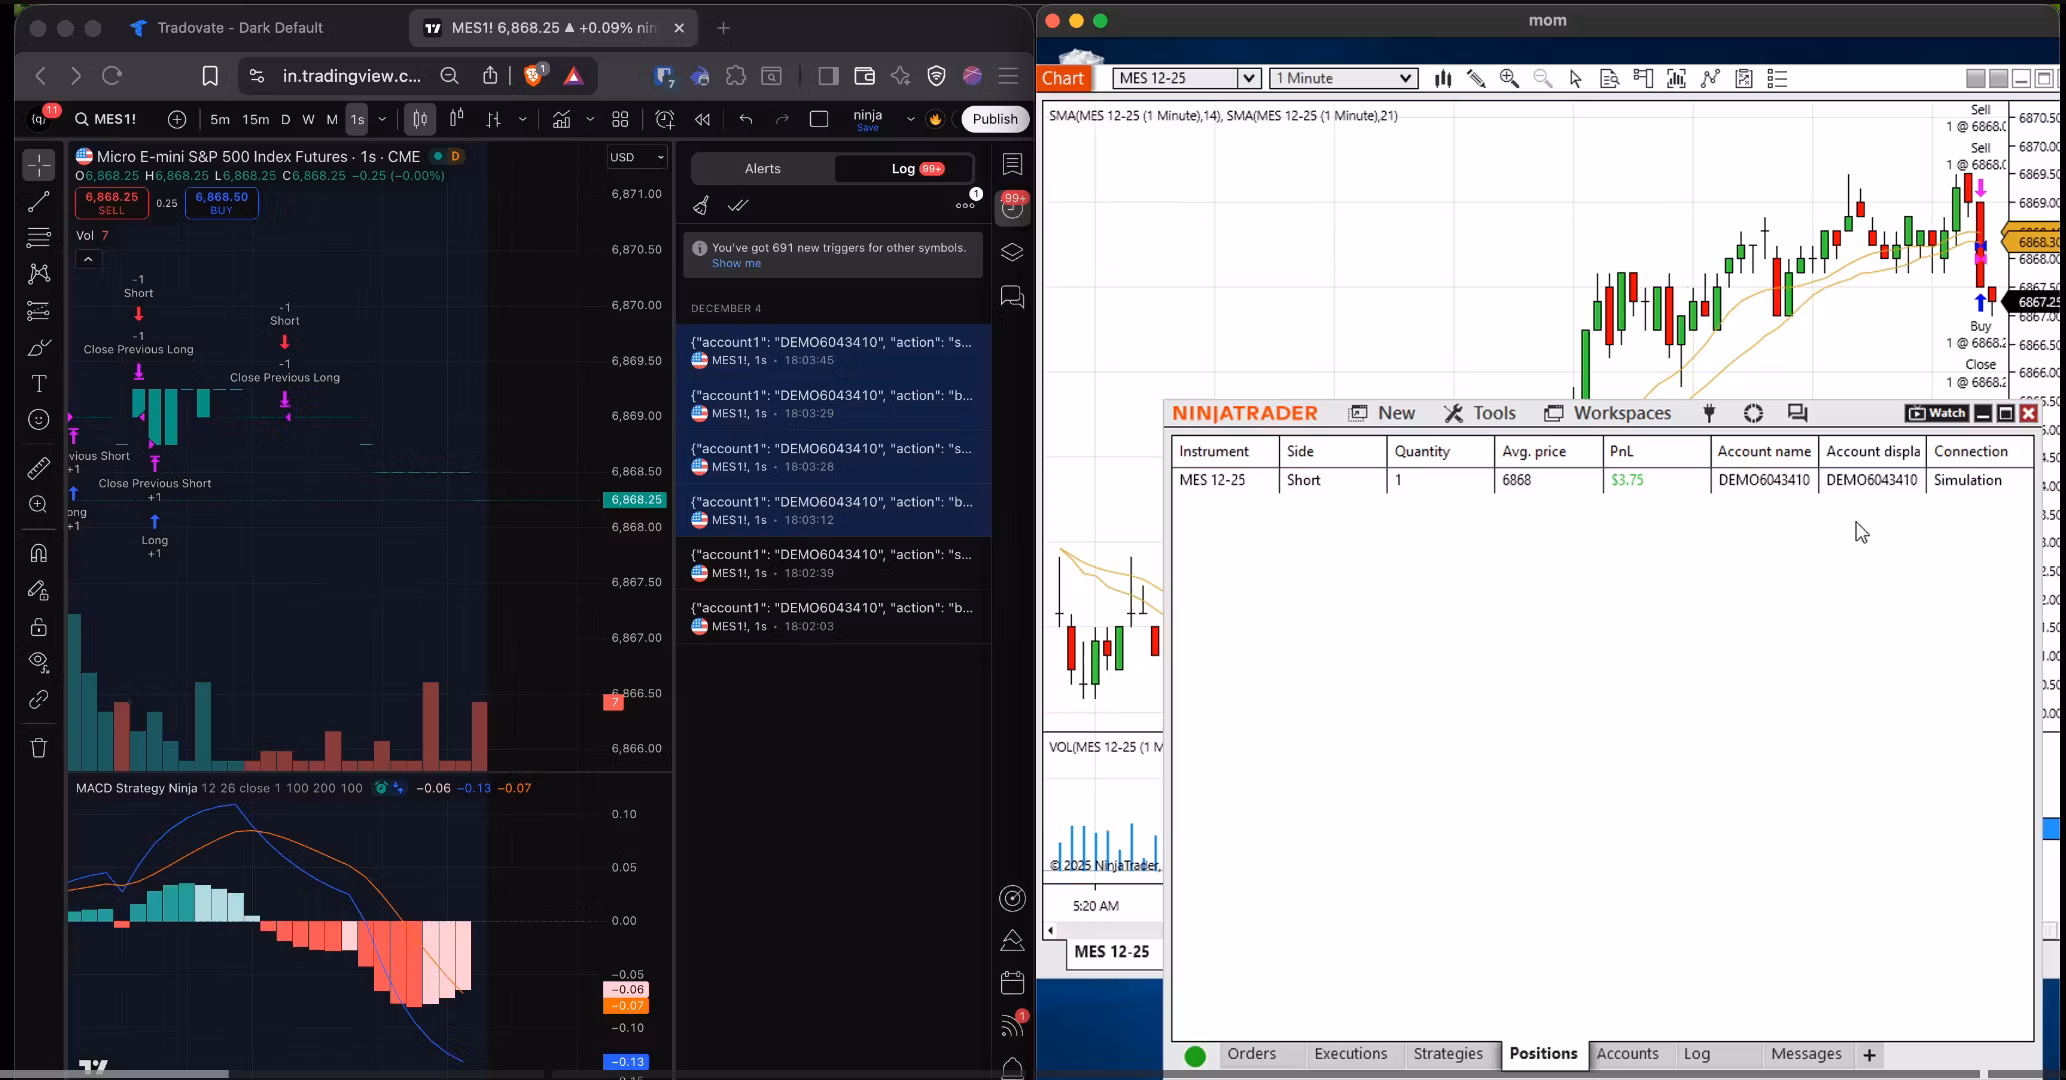This screenshot has height=1080, width=2066.
Task: Click the red 6,868.25 SELL price box
Action: tap(112, 203)
